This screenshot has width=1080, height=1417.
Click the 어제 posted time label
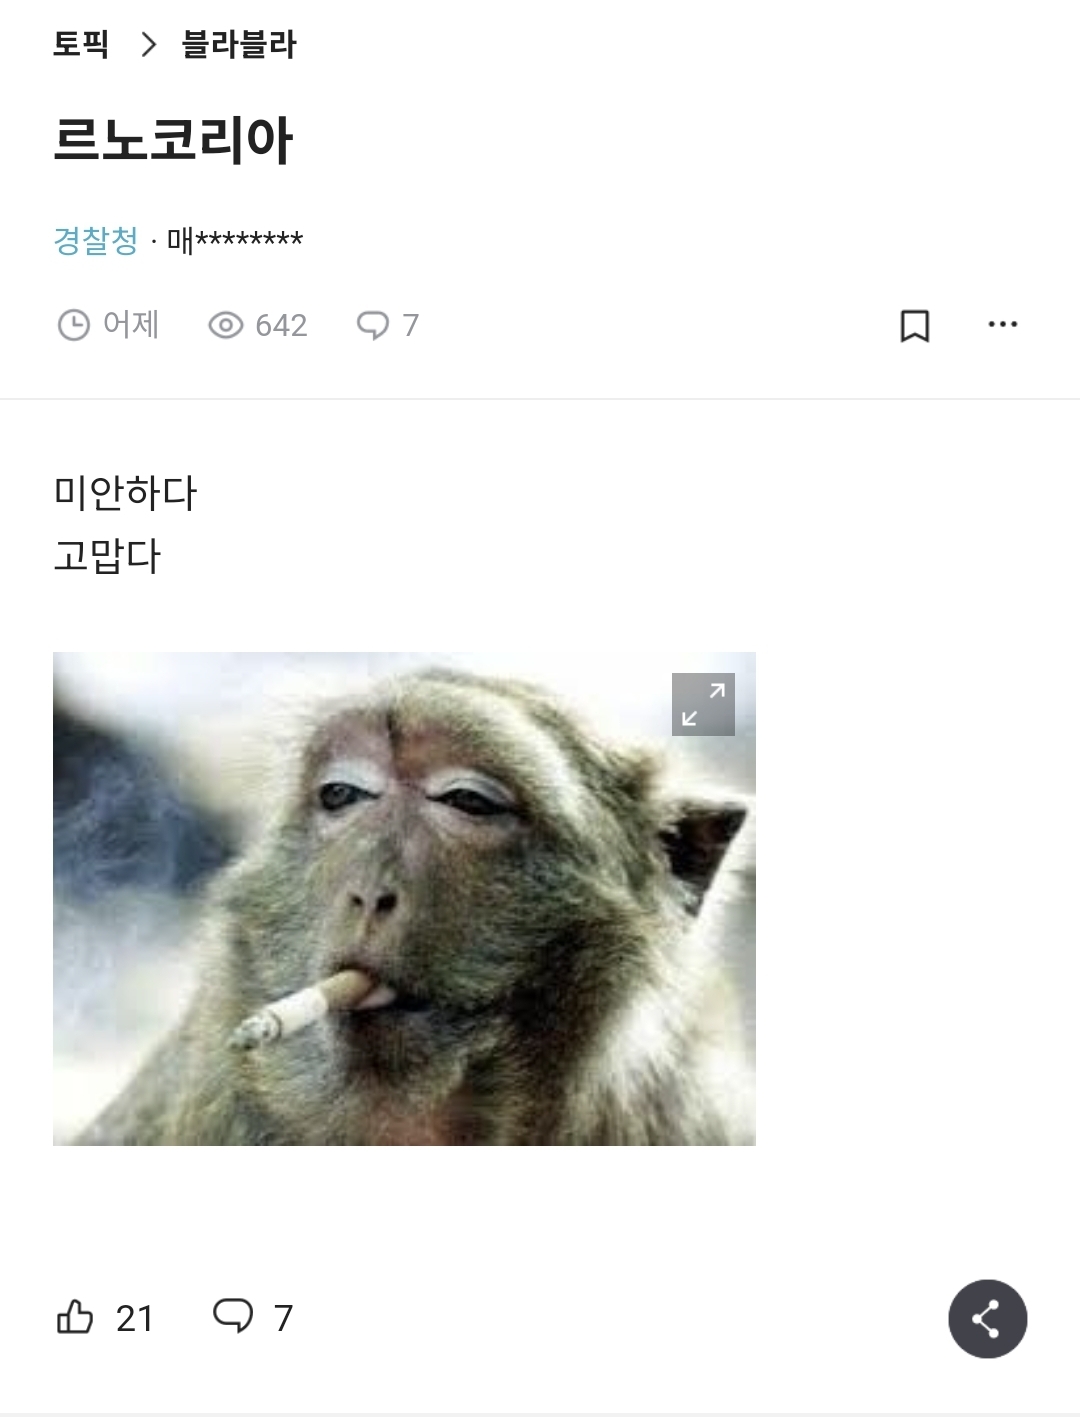click(x=131, y=325)
